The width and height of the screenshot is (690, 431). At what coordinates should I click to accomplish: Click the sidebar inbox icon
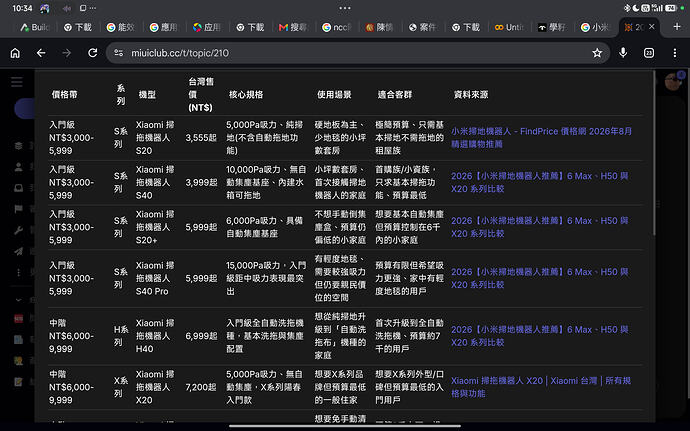[18, 188]
